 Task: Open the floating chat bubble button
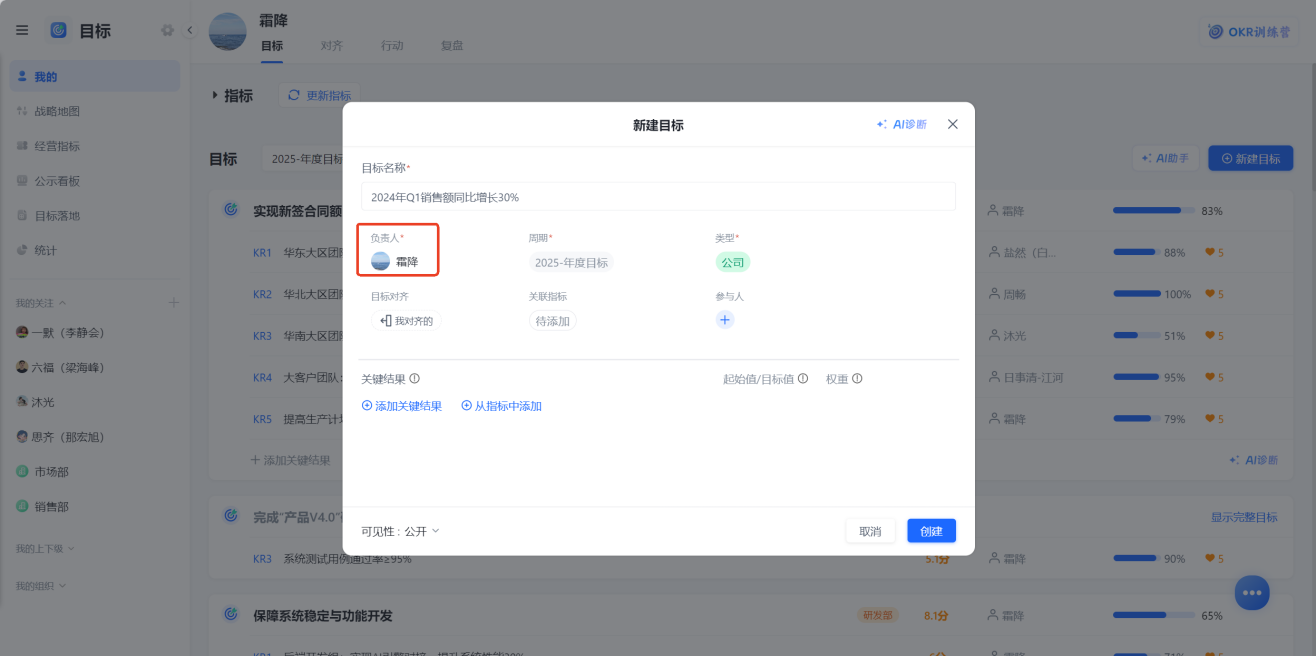1252,592
